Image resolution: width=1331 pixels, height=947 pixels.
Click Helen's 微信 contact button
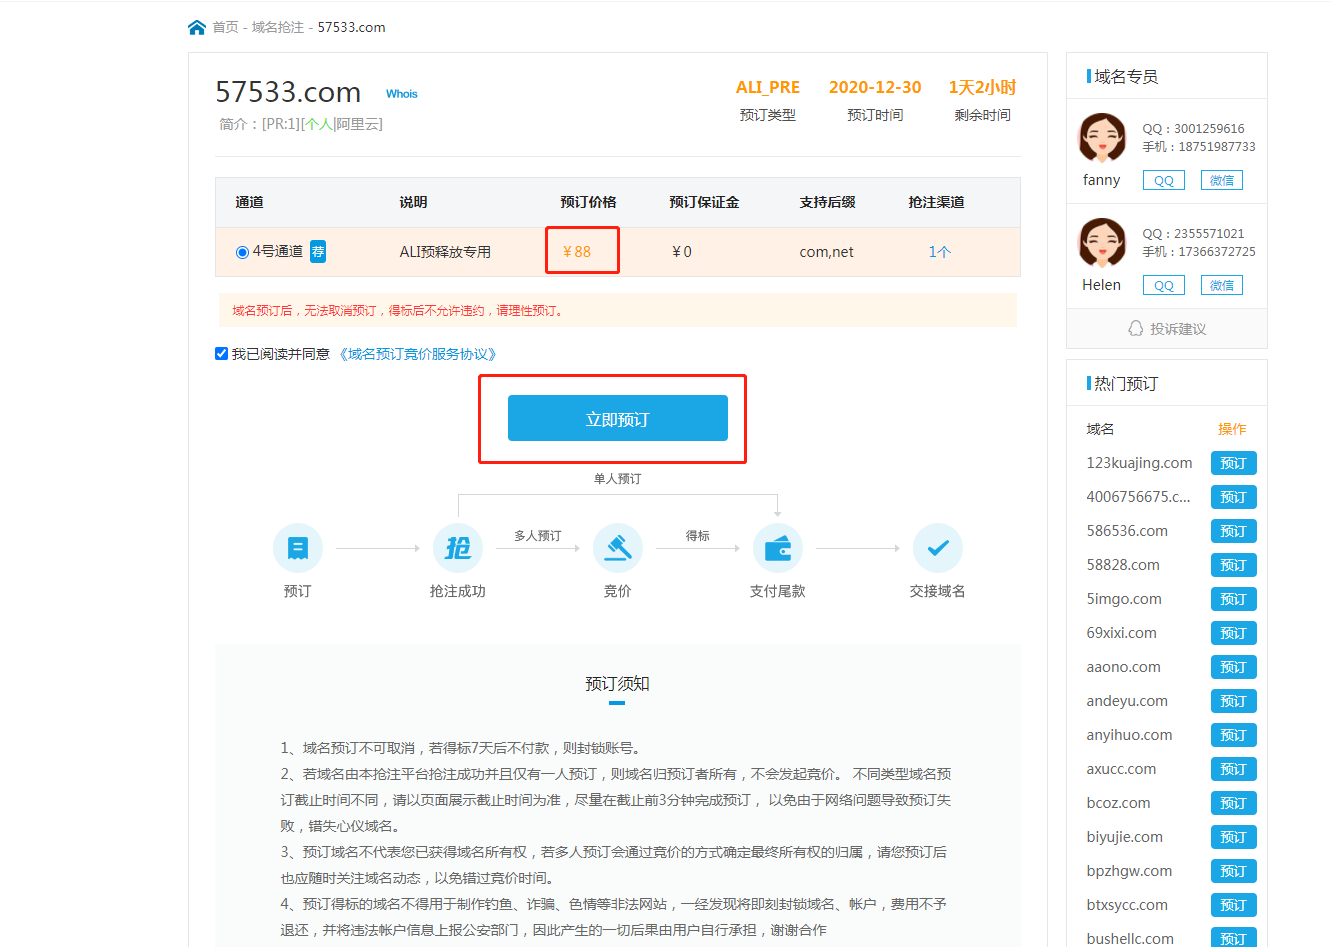coord(1221,285)
